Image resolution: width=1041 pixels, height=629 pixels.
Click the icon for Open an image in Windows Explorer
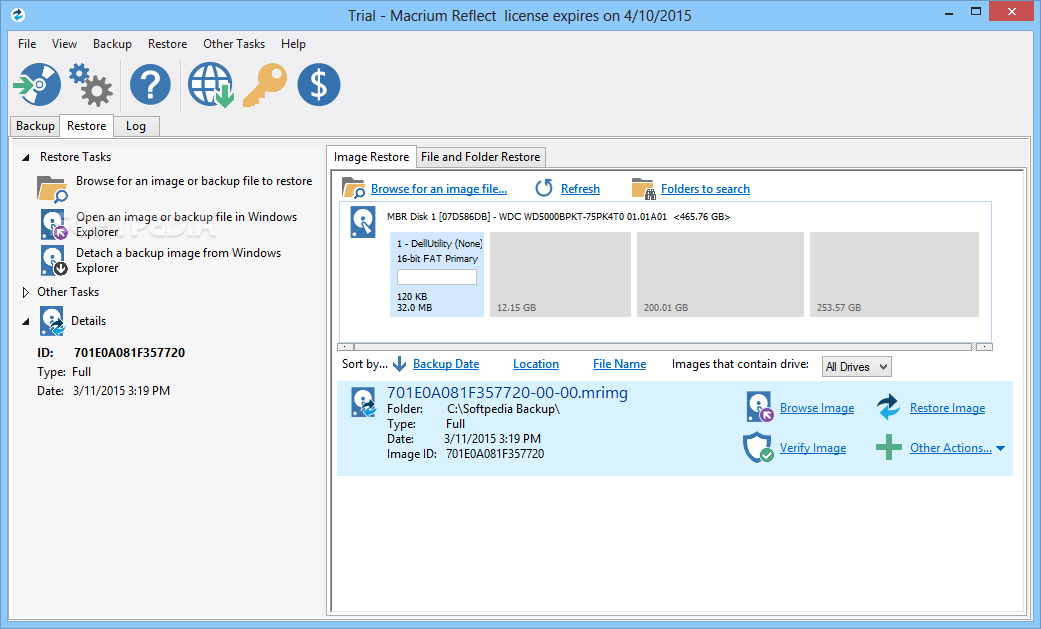pos(53,225)
